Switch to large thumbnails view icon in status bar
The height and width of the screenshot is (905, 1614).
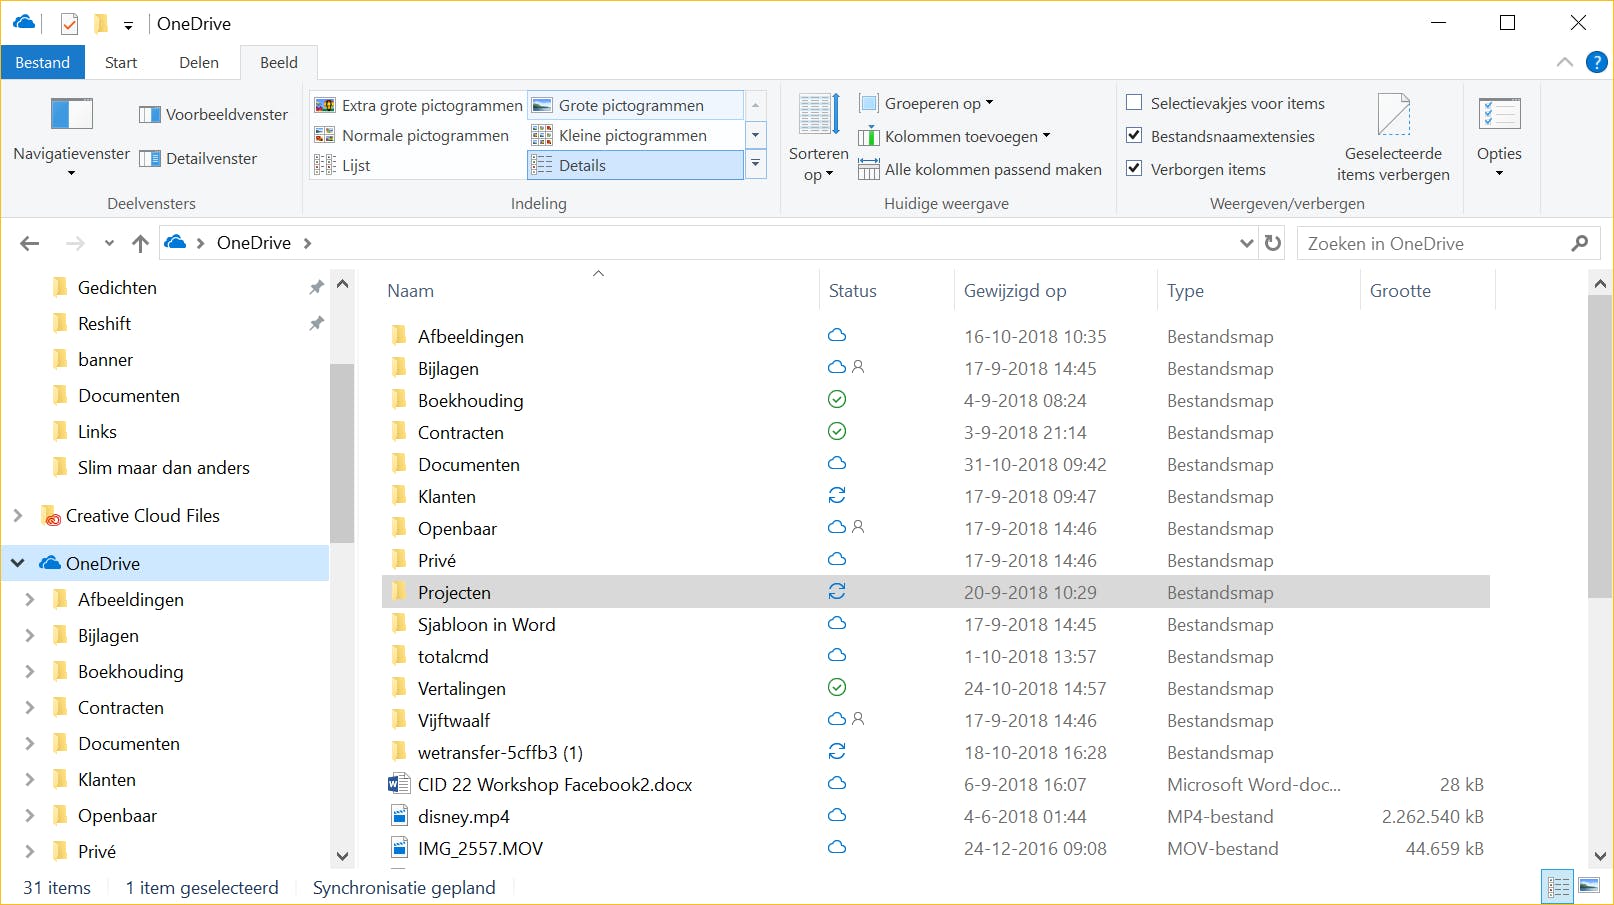1589,886
